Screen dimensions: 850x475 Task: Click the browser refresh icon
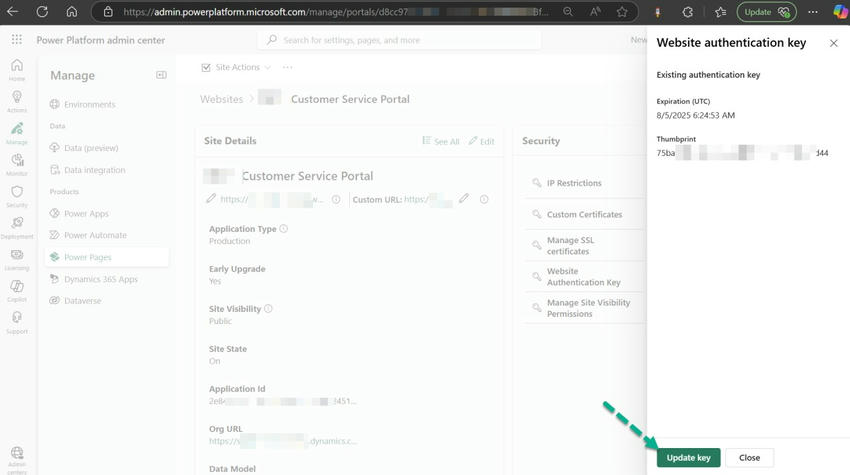point(42,12)
